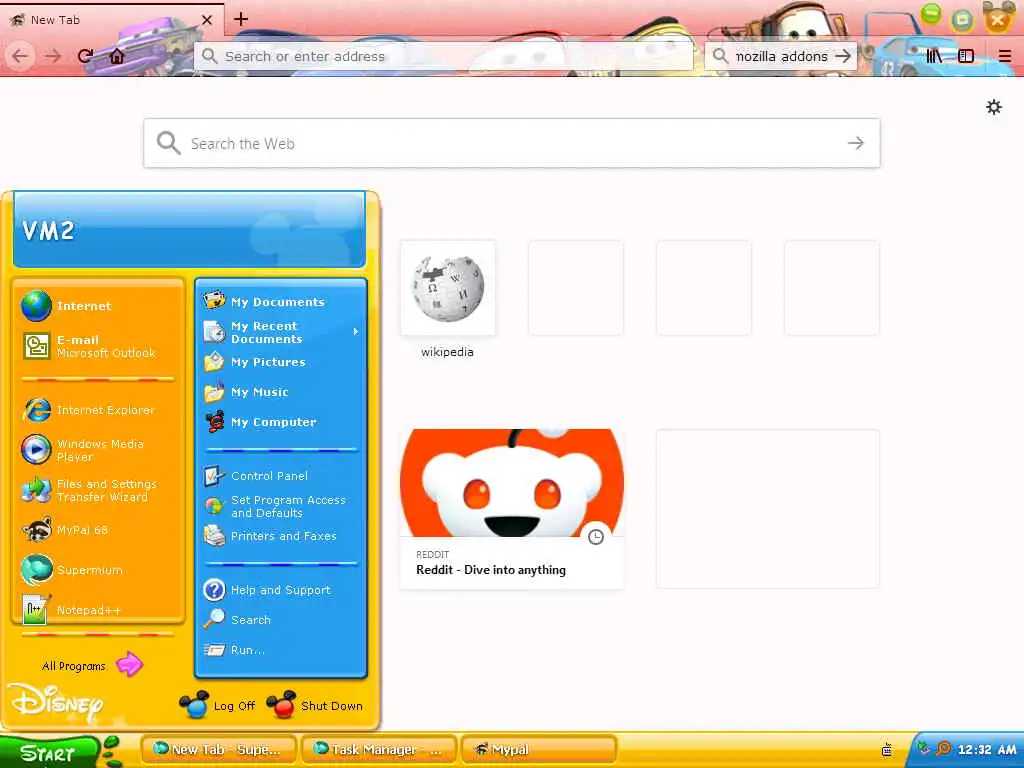Expand My Recent Documents submenu

(x=281, y=332)
